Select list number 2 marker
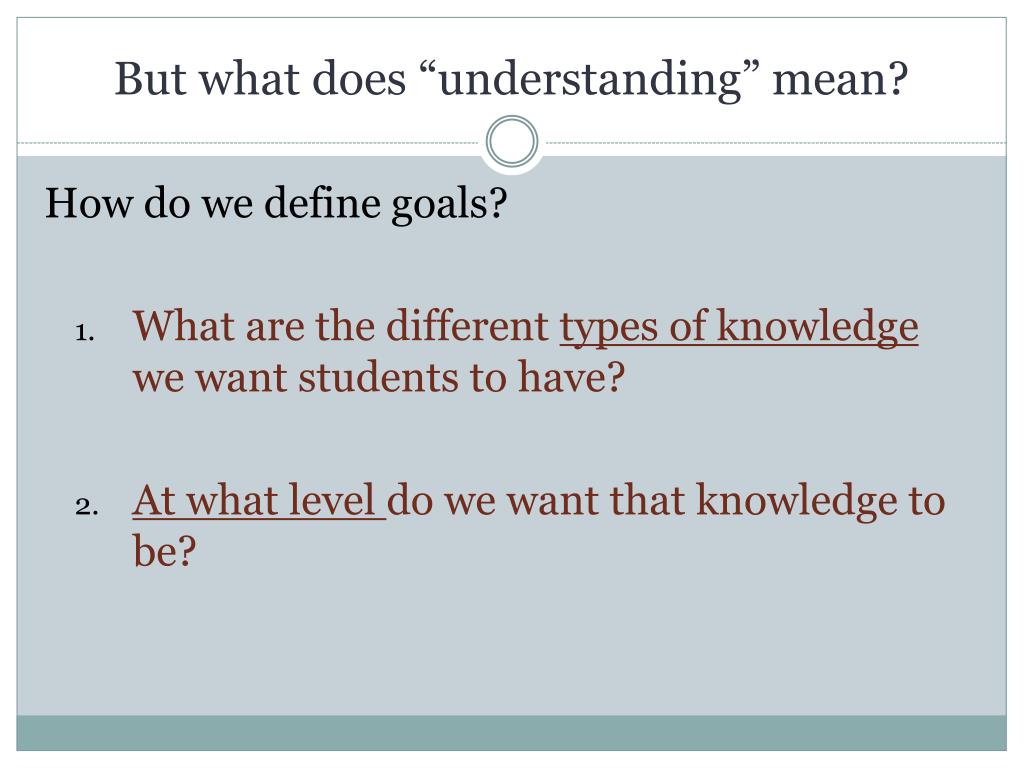Image resolution: width=1024 pixels, height=768 pixels. tap(86, 506)
